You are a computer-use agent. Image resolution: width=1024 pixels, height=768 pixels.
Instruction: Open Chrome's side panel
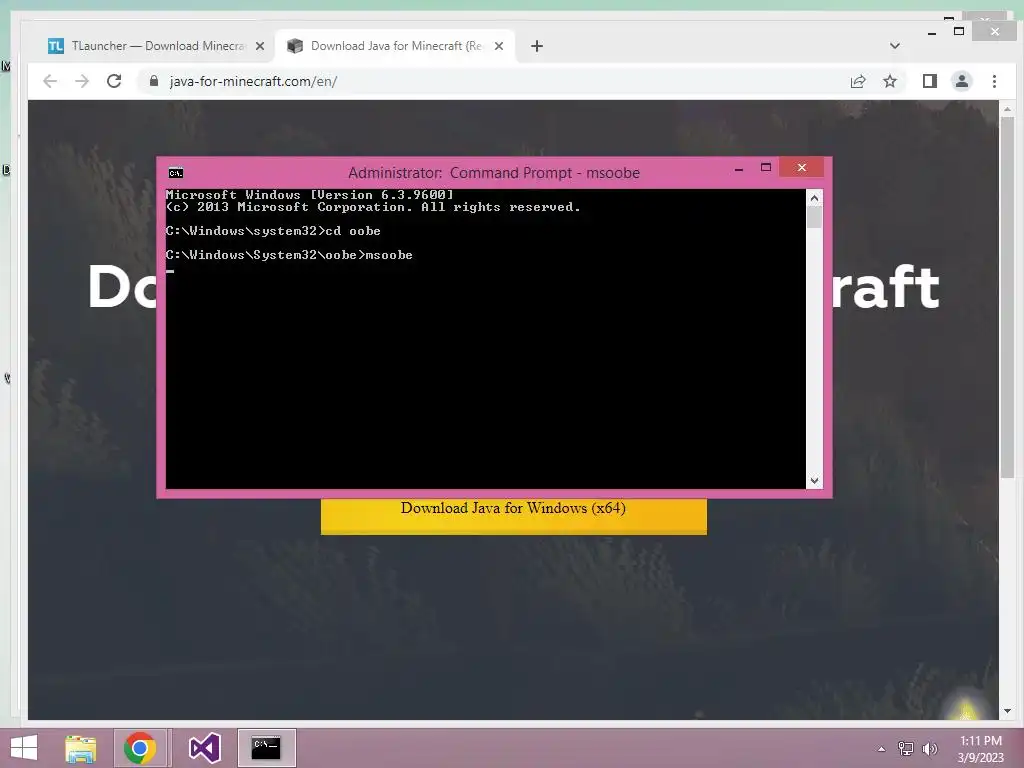point(930,81)
